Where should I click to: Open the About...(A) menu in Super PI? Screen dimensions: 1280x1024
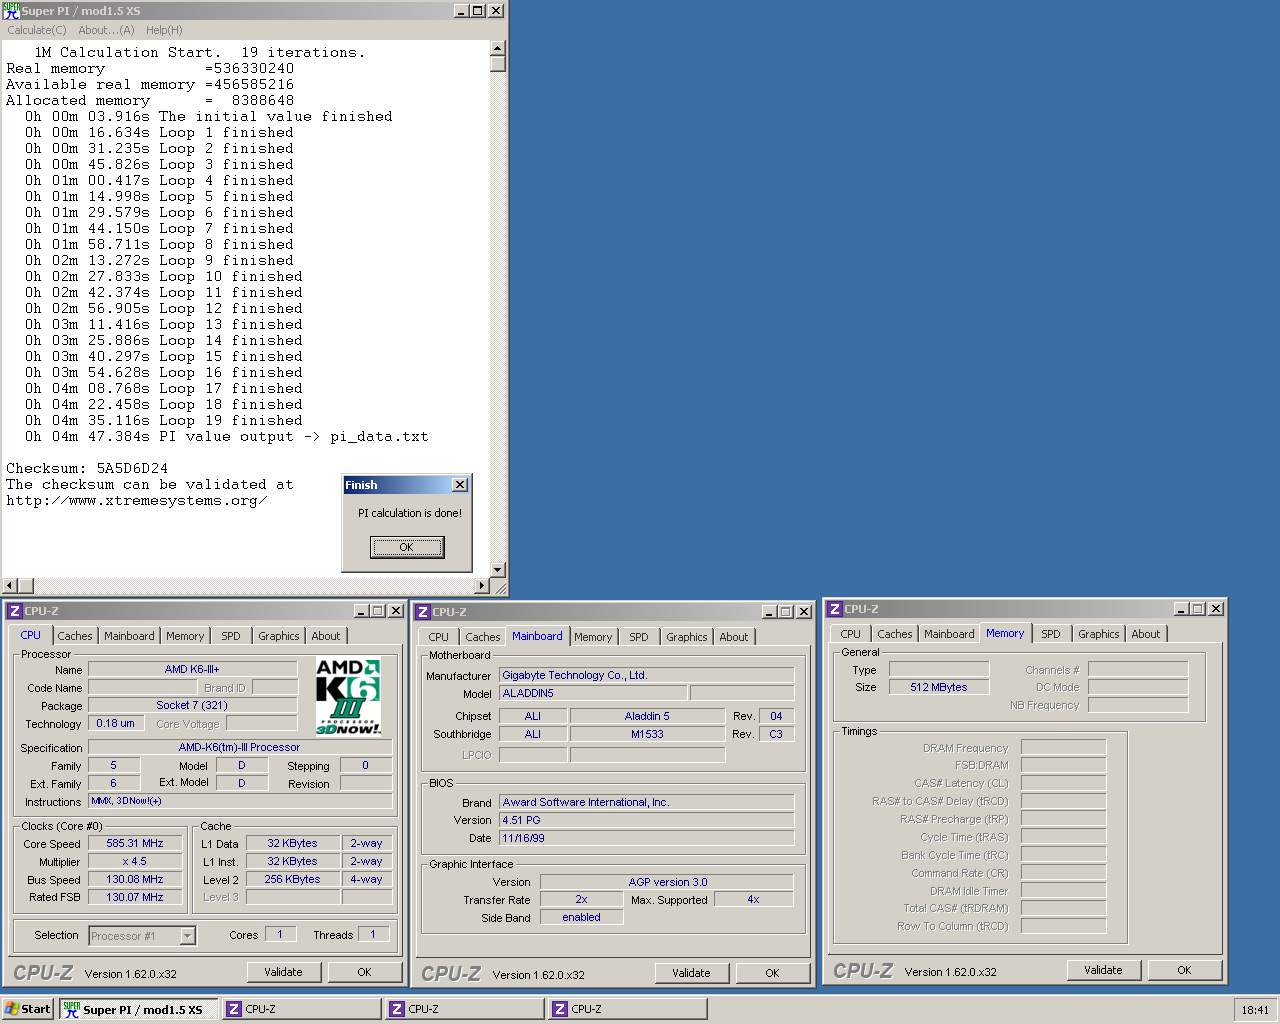point(106,30)
